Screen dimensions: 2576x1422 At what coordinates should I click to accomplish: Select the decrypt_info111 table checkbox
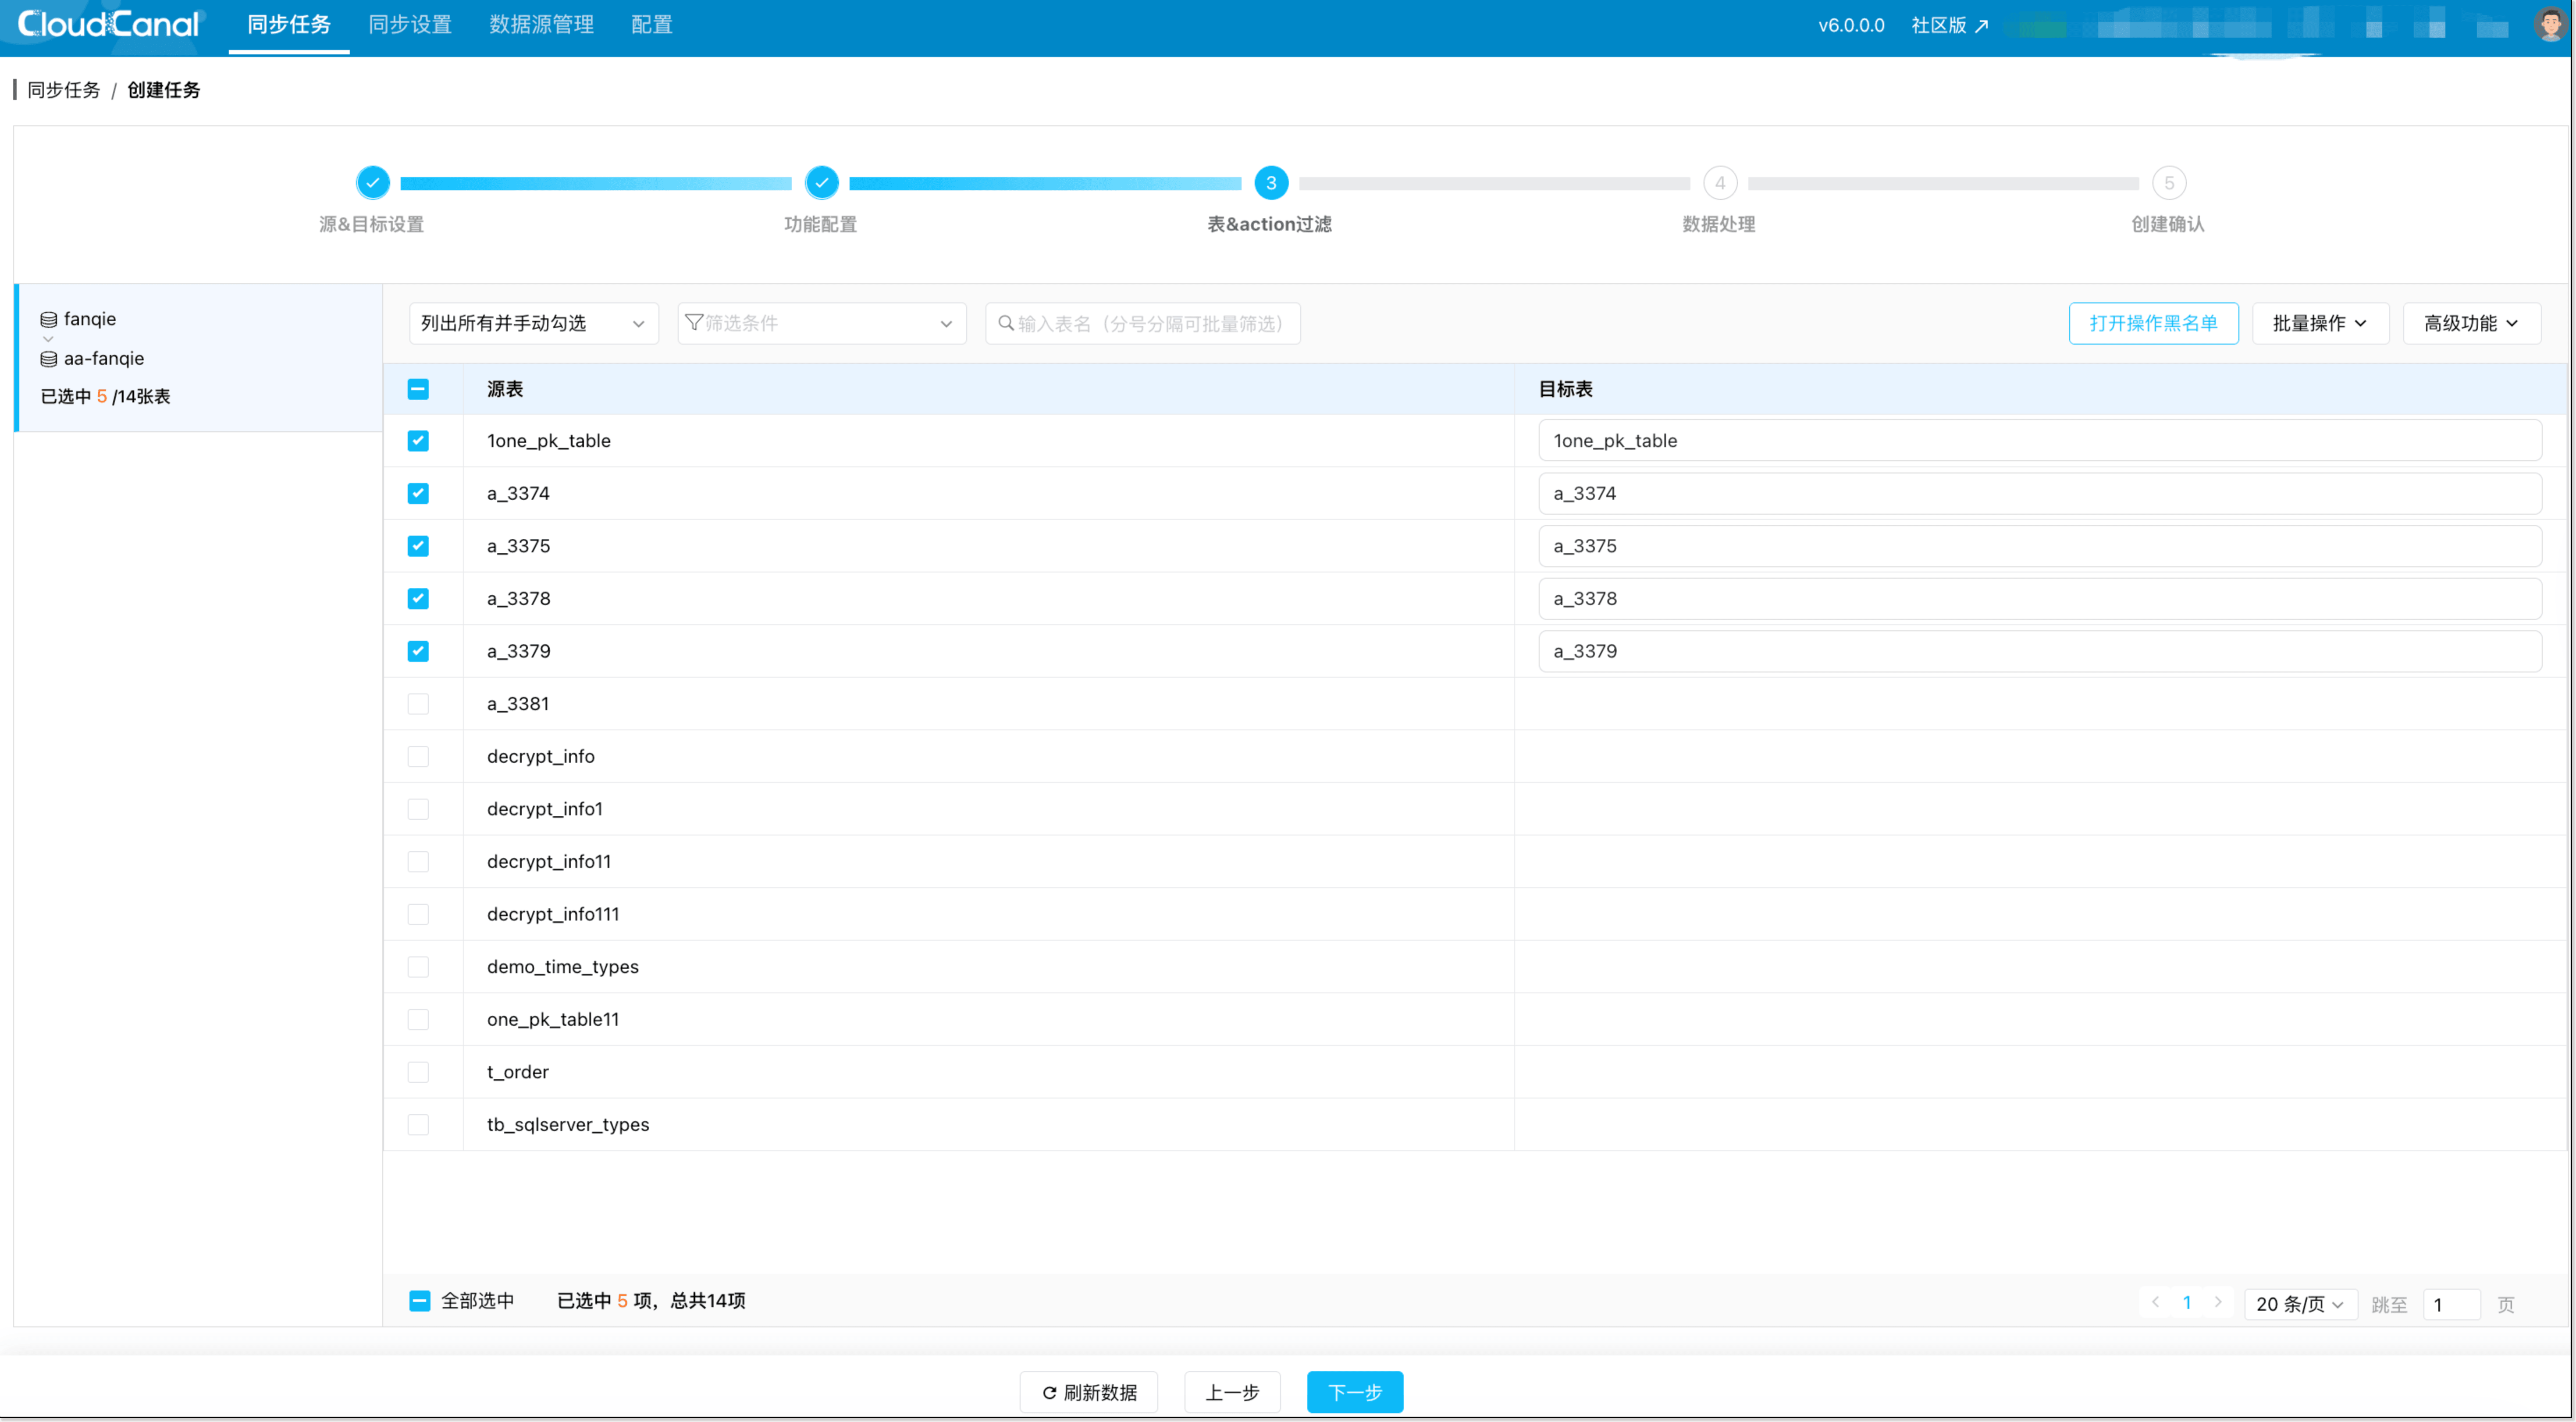(418, 914)
